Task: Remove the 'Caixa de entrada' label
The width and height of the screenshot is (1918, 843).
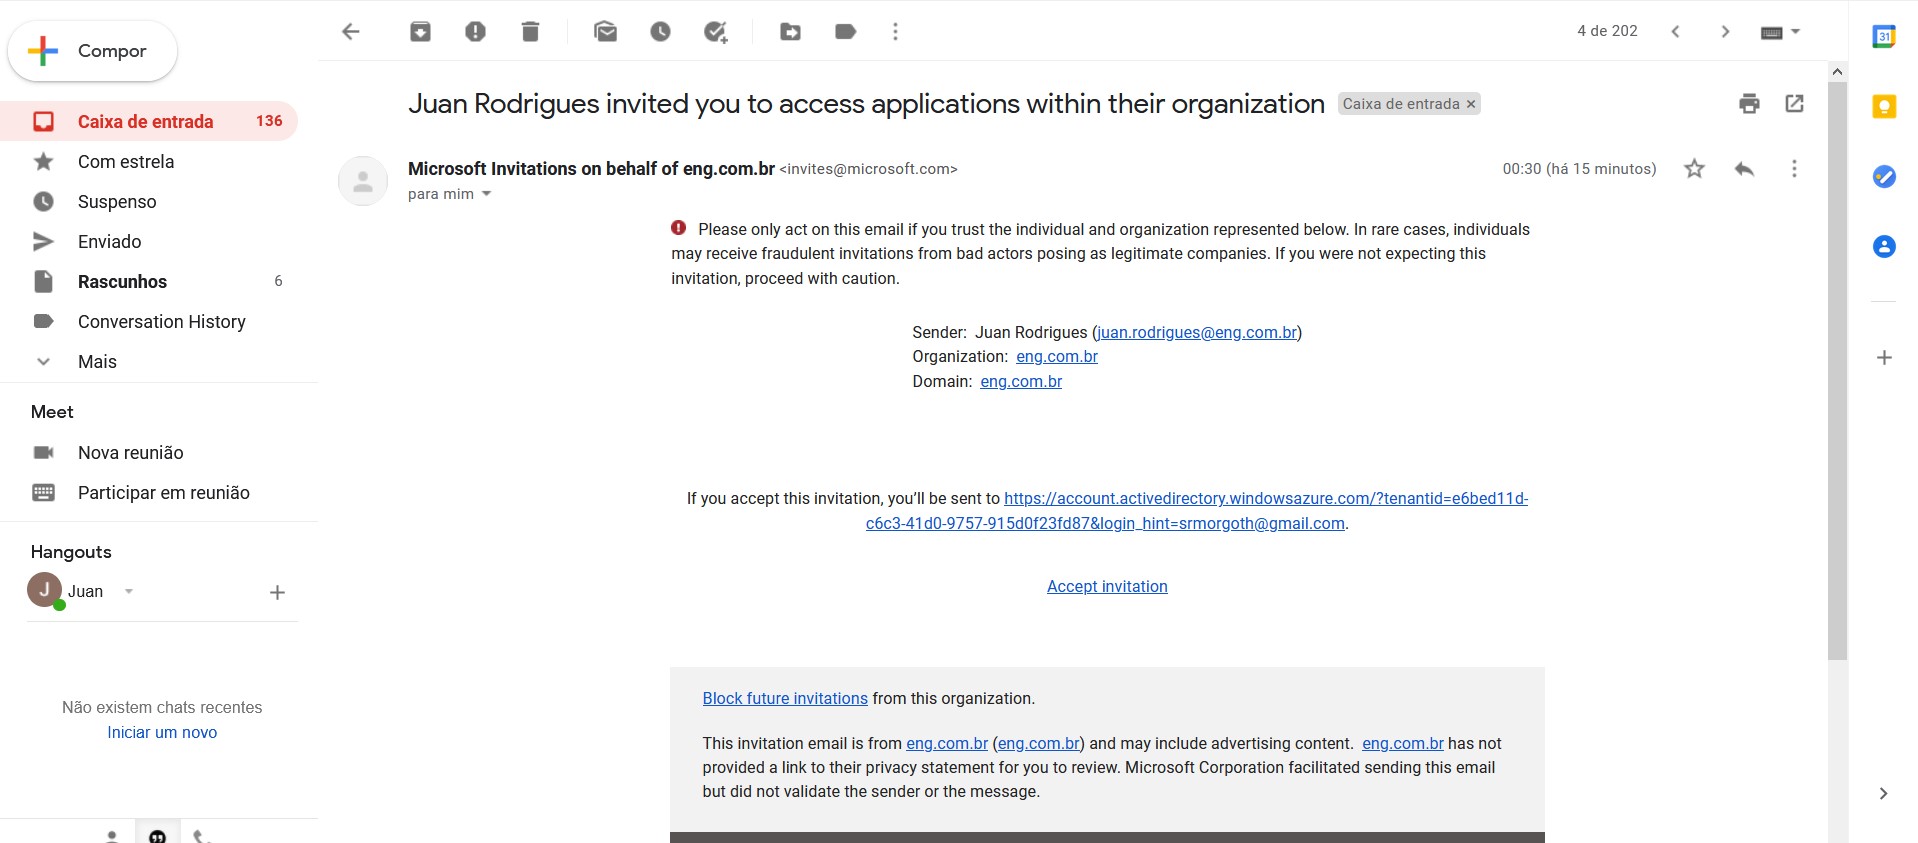Action: [1471, 104]
